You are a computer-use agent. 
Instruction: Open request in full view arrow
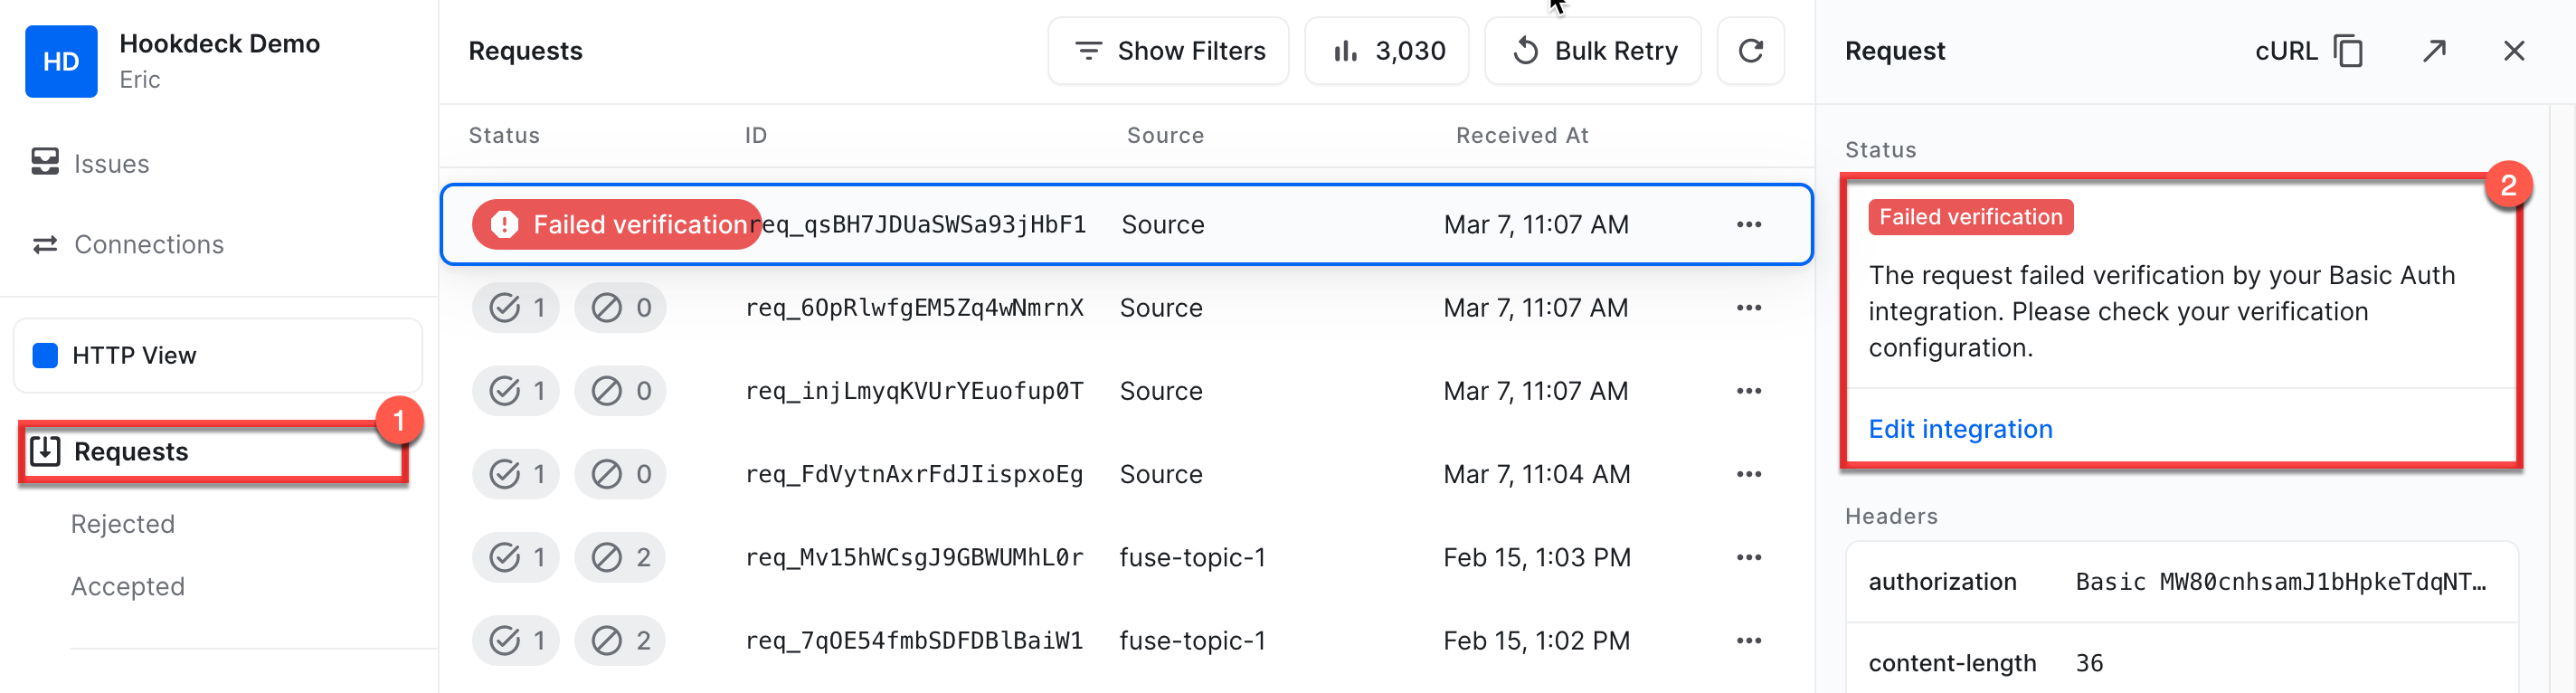pos(2434,51)
